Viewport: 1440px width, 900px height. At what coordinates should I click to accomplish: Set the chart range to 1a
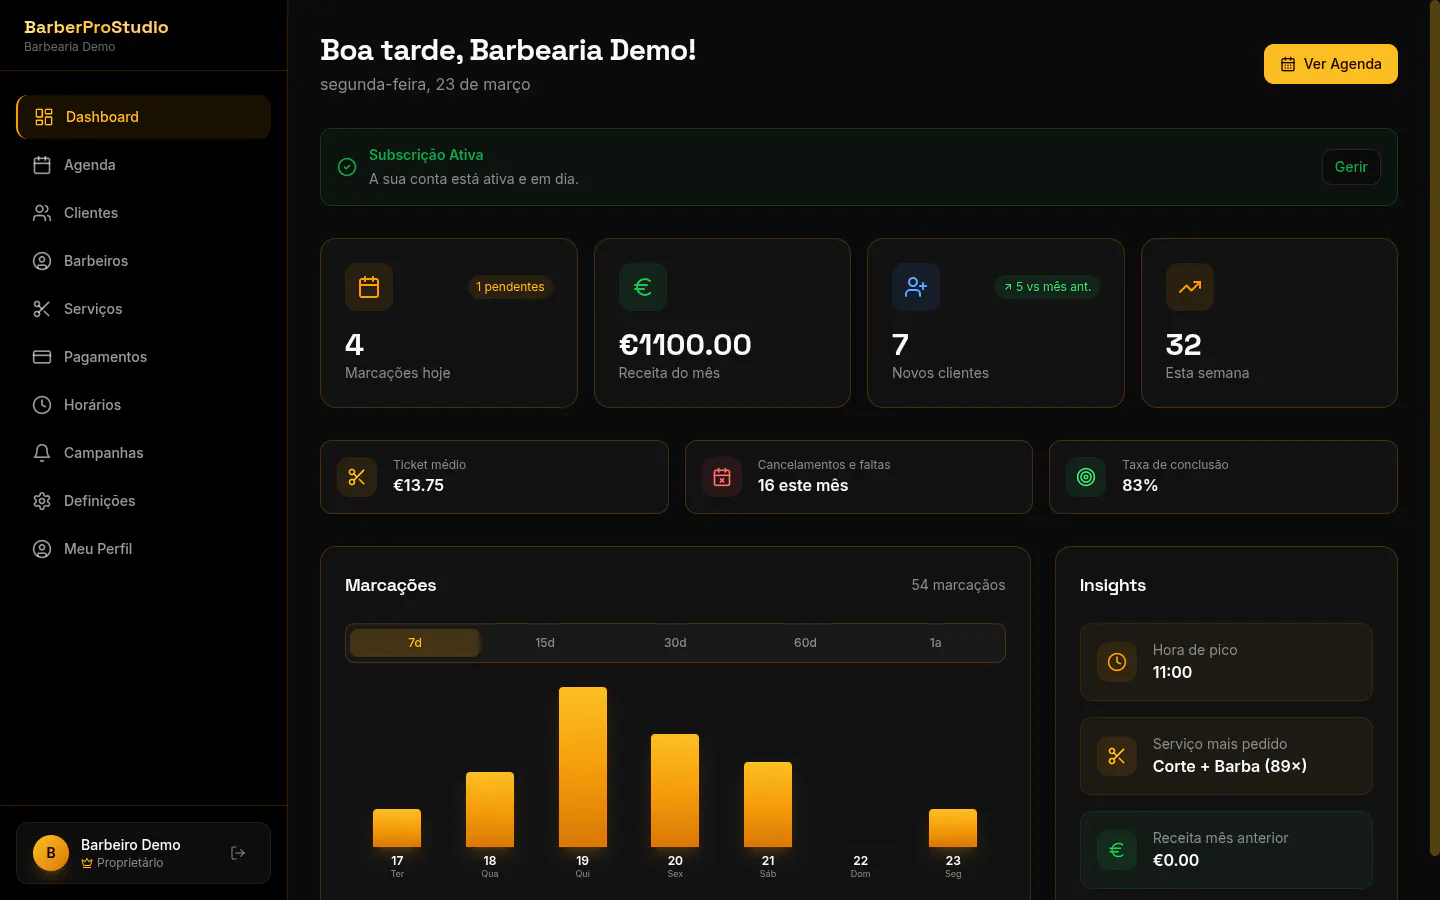click(x=935, y=643)
